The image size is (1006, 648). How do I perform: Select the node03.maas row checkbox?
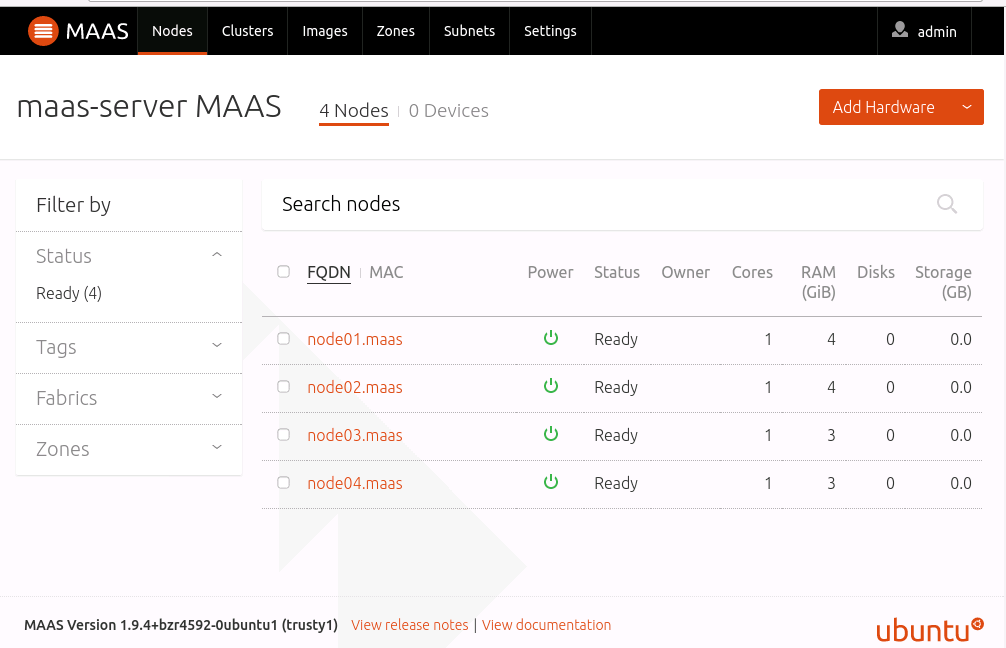click(x=284, y=435)
